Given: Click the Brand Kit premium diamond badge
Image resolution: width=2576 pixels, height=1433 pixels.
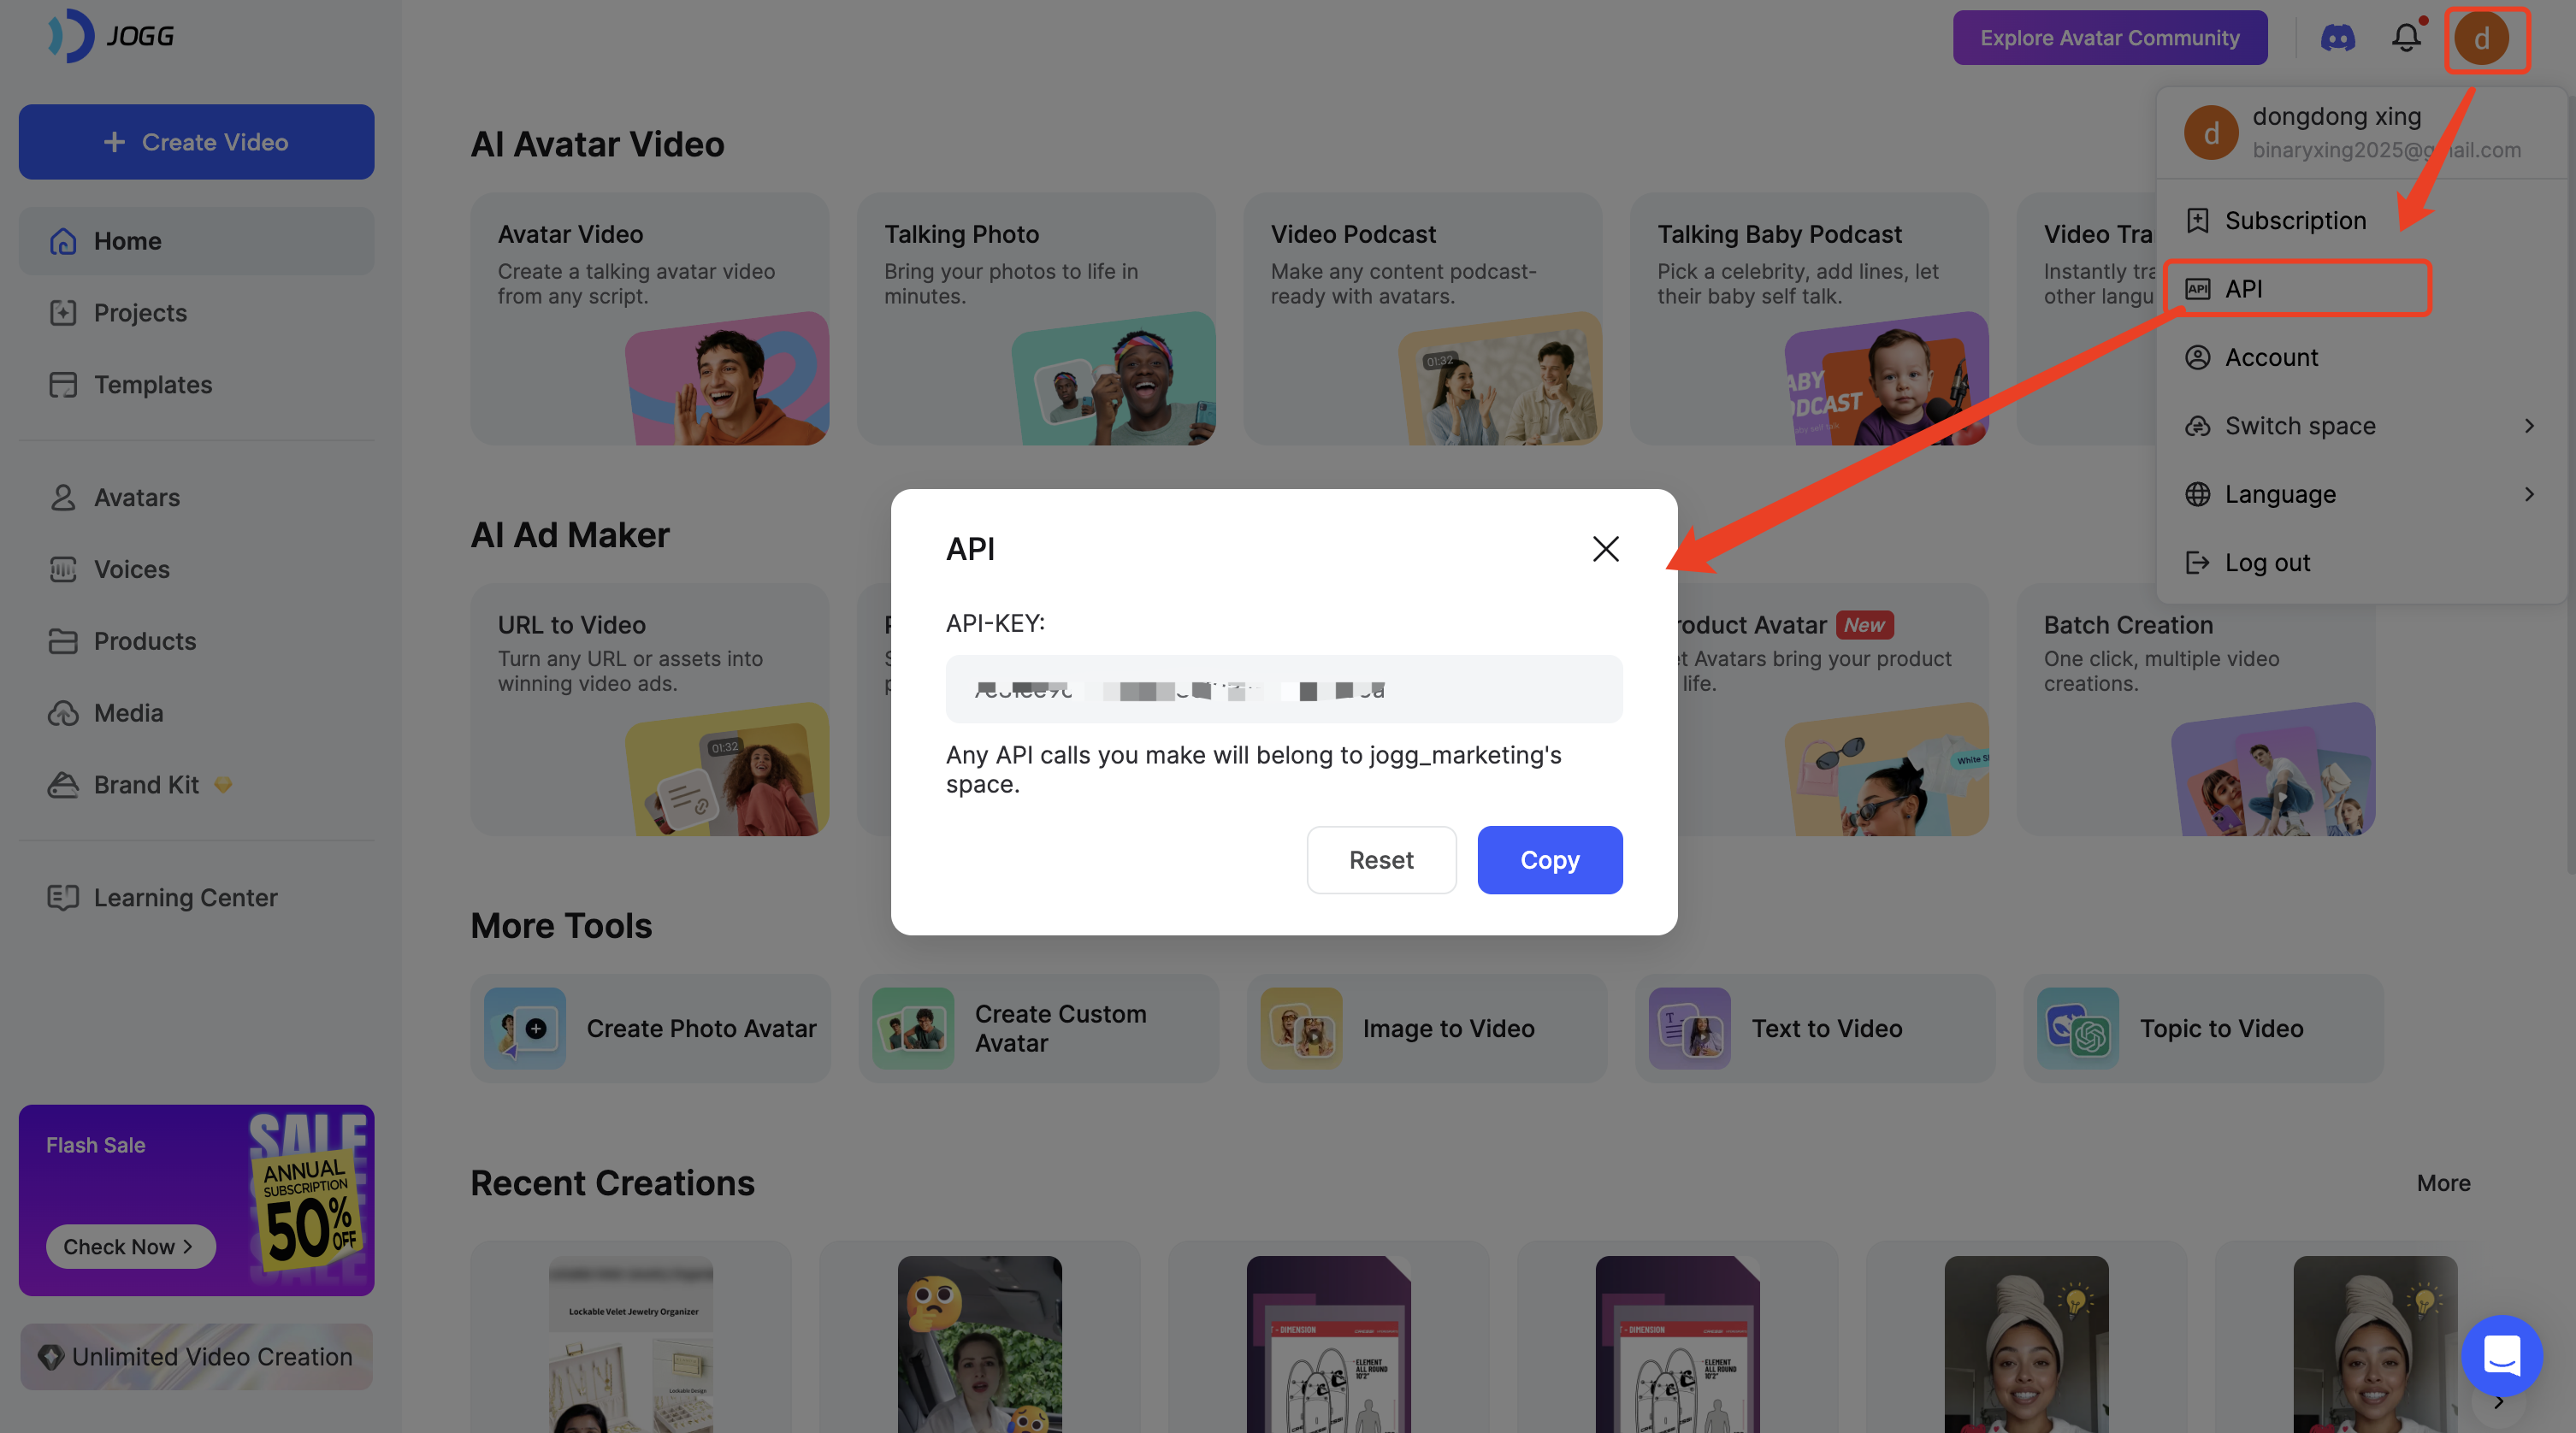Looking at the screenshot, I should [x=223, y=785].
